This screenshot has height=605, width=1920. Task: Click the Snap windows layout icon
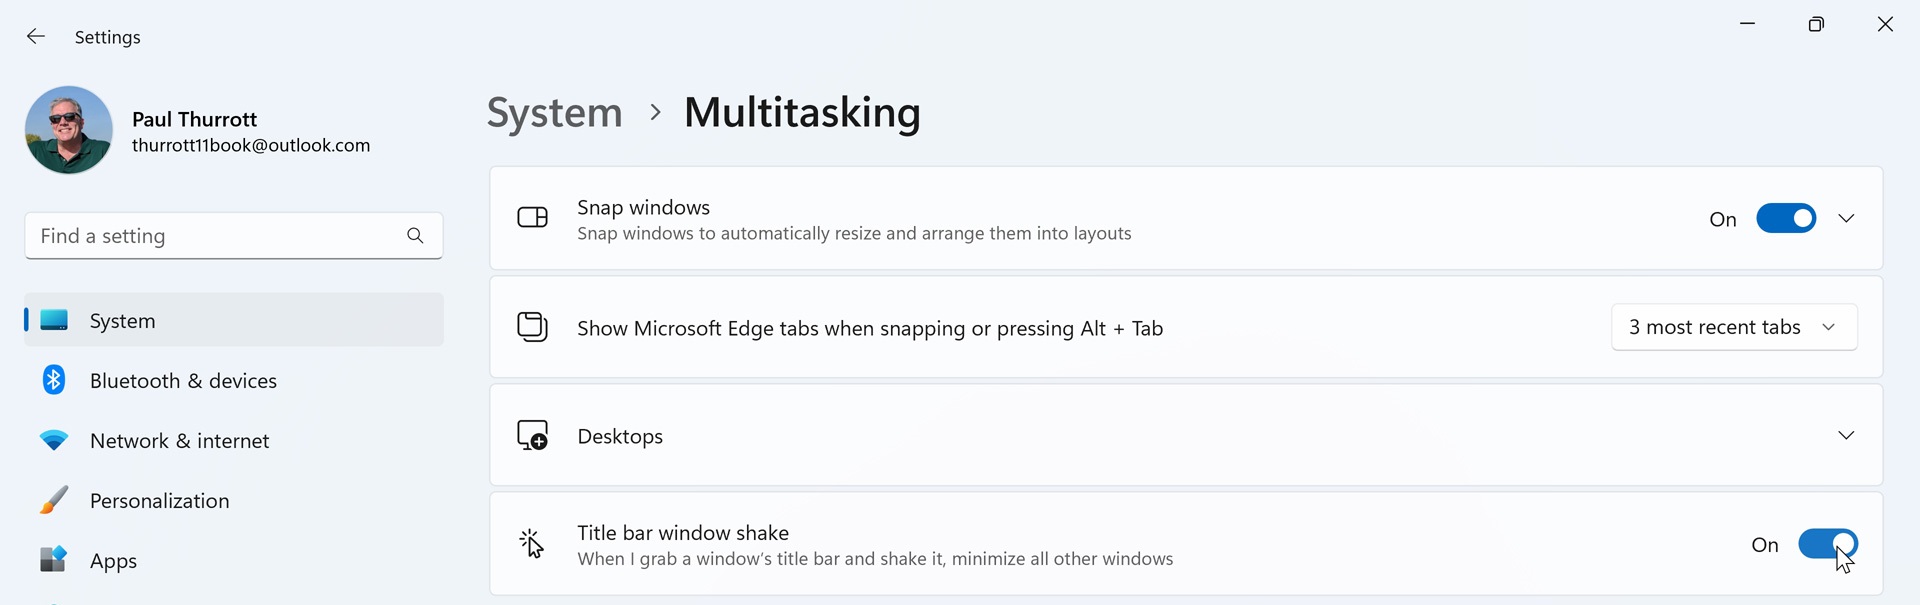(x=532, y=218)
